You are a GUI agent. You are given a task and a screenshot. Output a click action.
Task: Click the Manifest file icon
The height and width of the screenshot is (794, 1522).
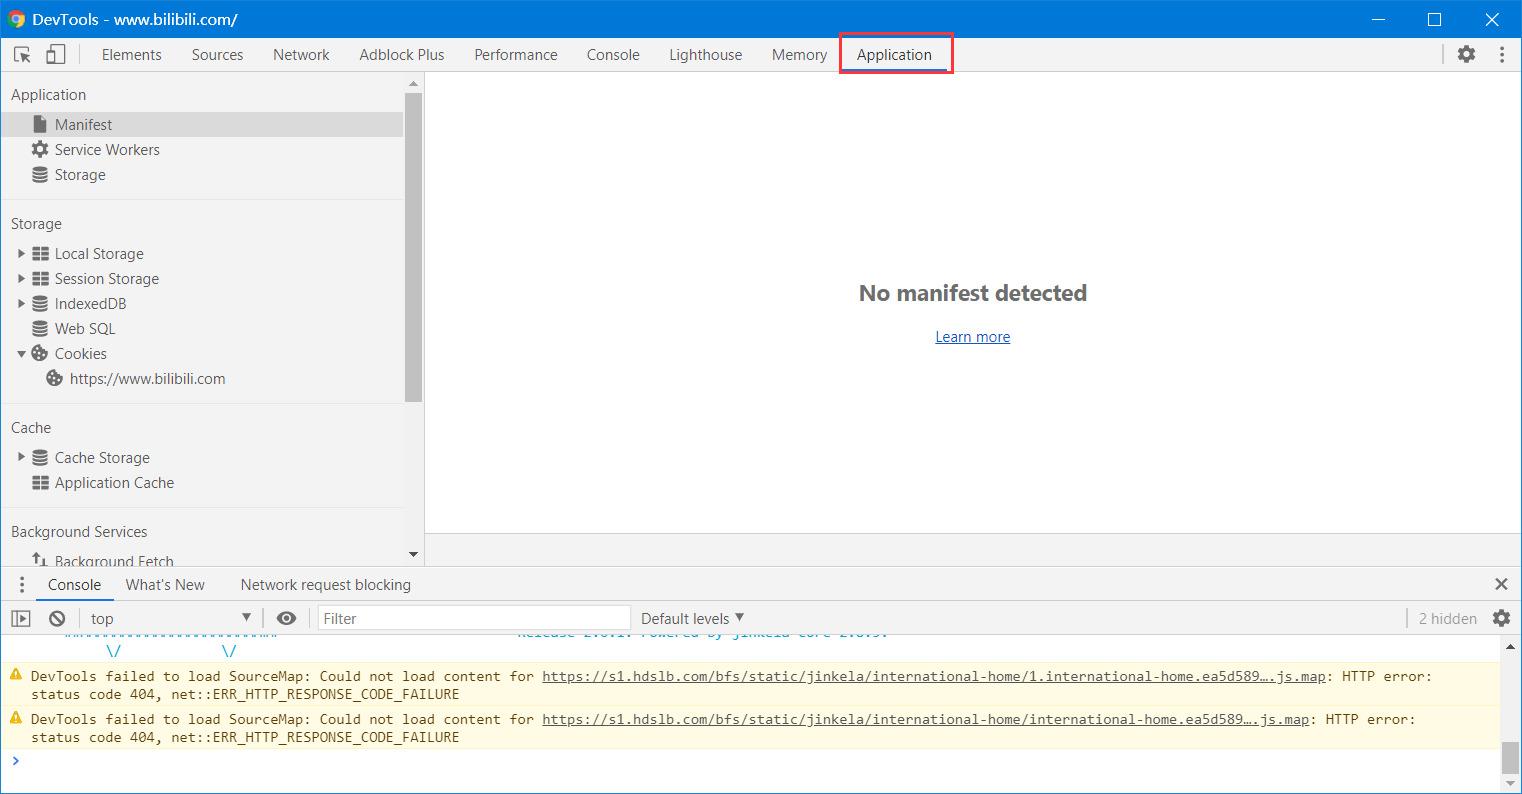pos(40,124)
